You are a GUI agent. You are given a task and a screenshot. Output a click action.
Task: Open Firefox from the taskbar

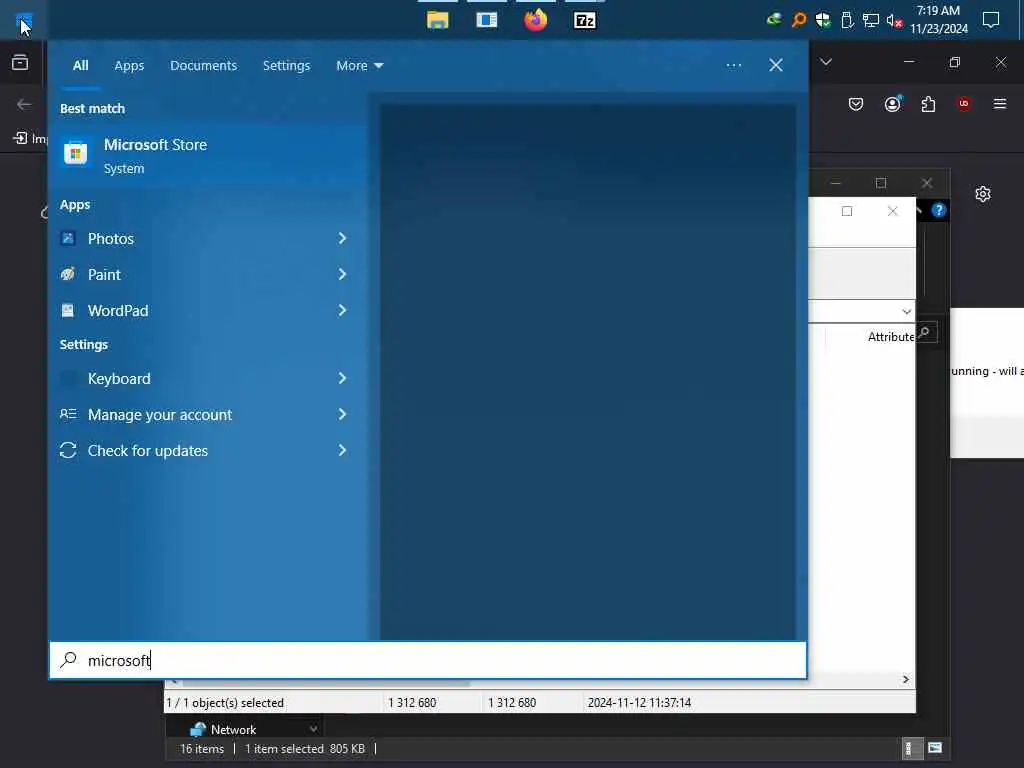[536, 20]
